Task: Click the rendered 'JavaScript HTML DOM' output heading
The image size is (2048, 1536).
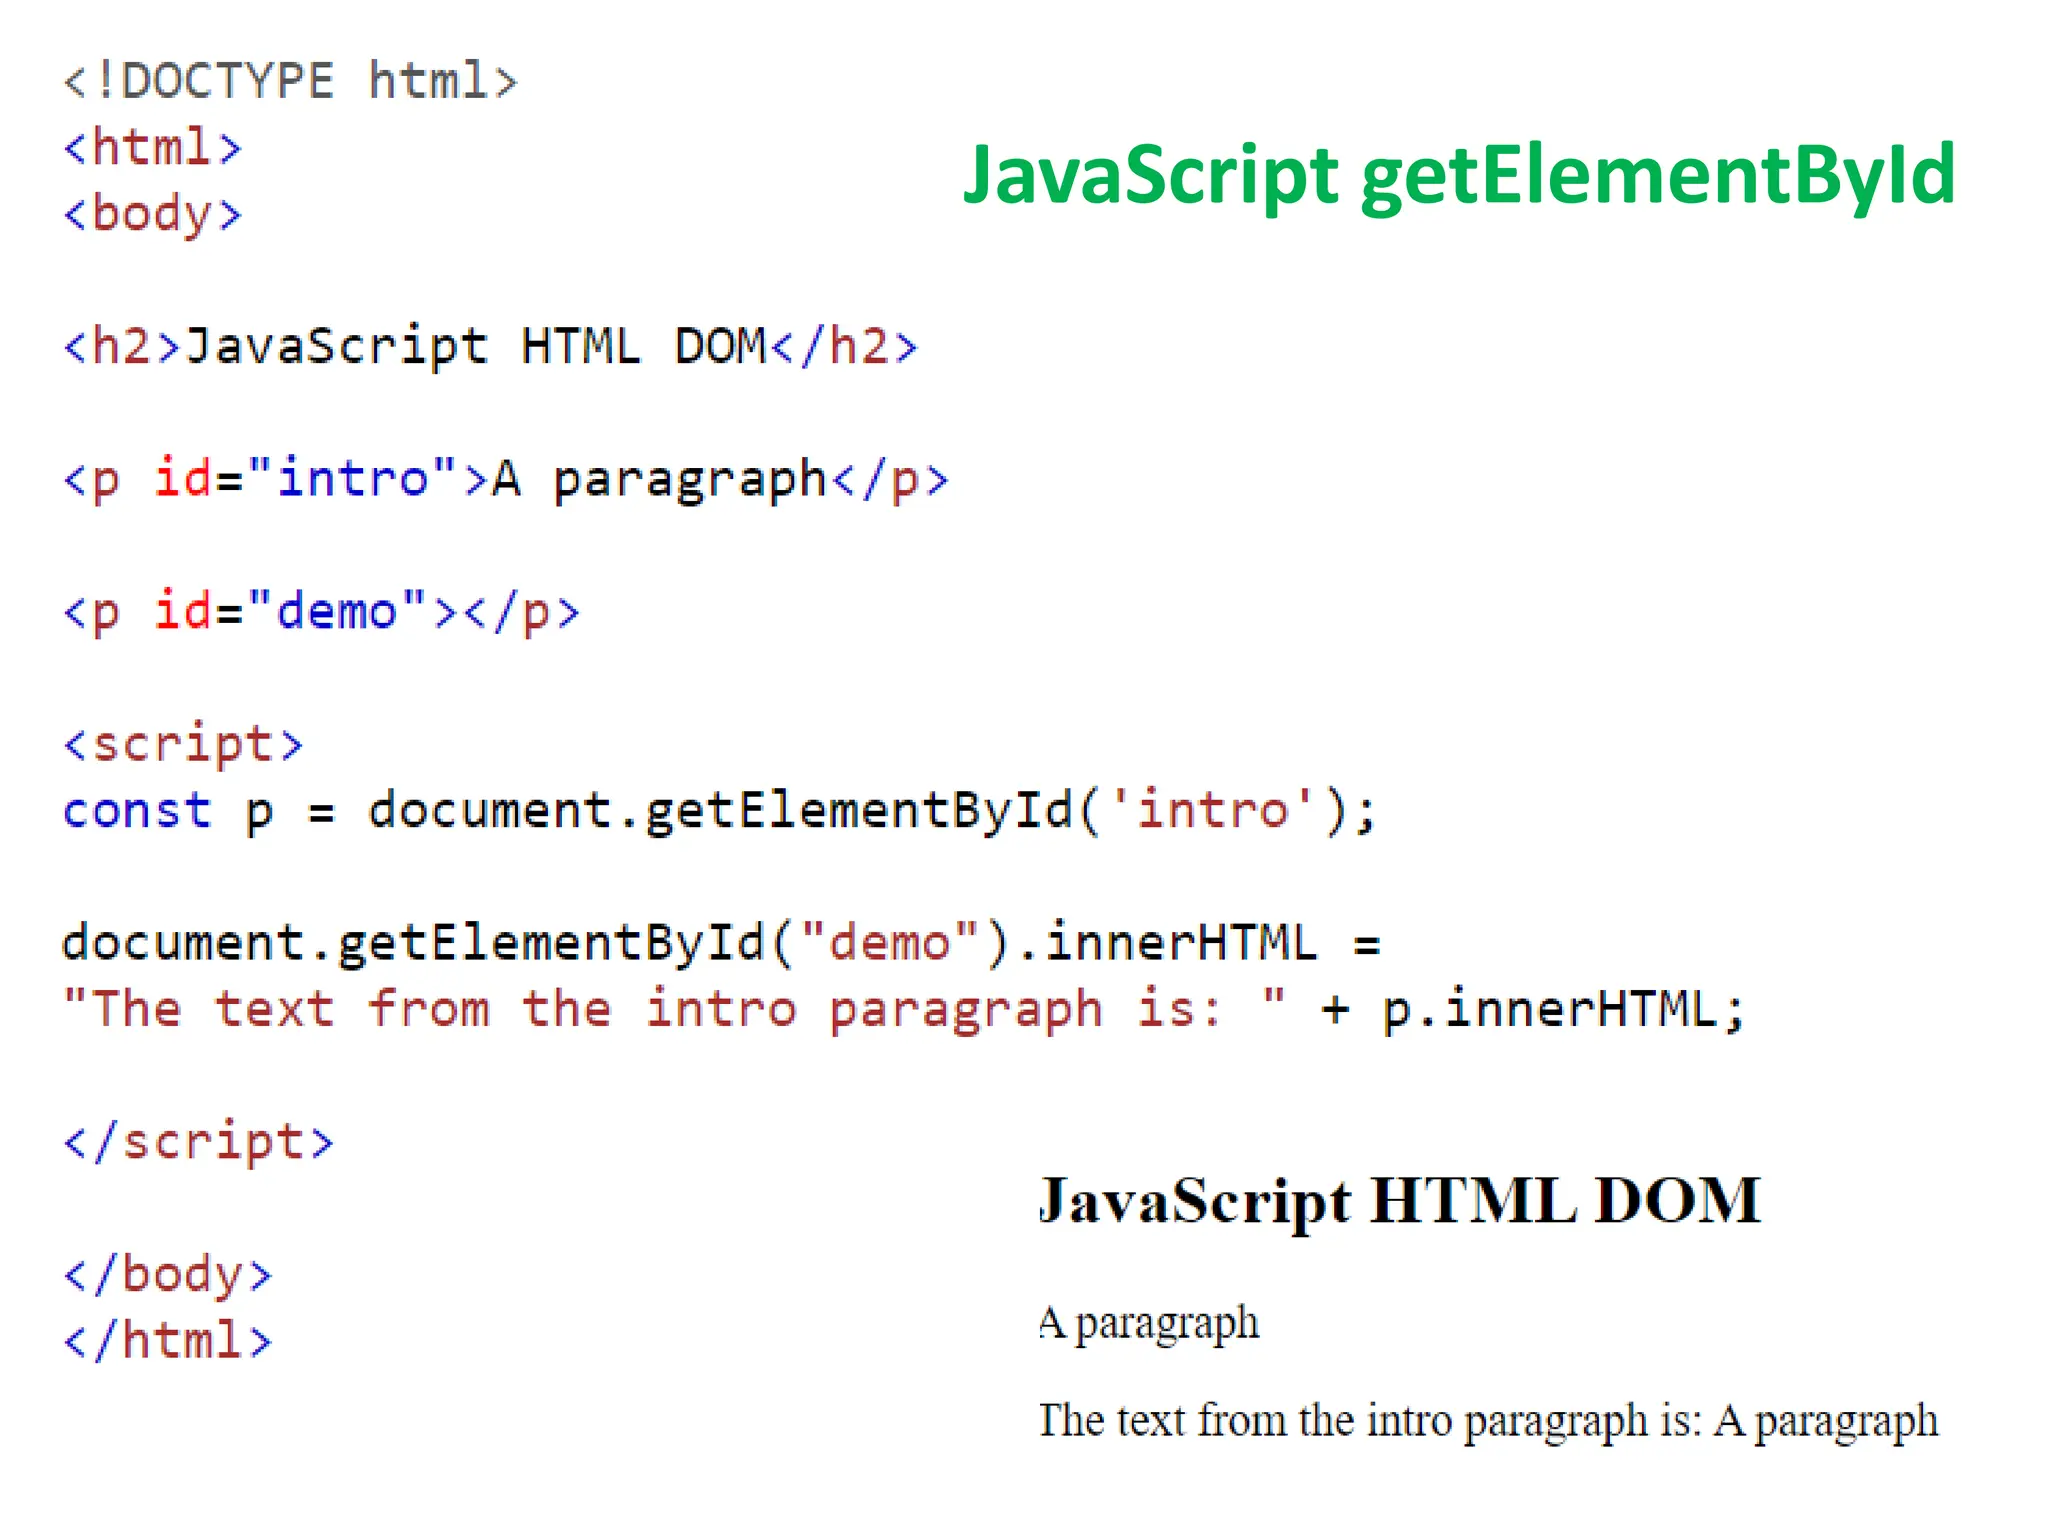Action: (1399, 1202)
